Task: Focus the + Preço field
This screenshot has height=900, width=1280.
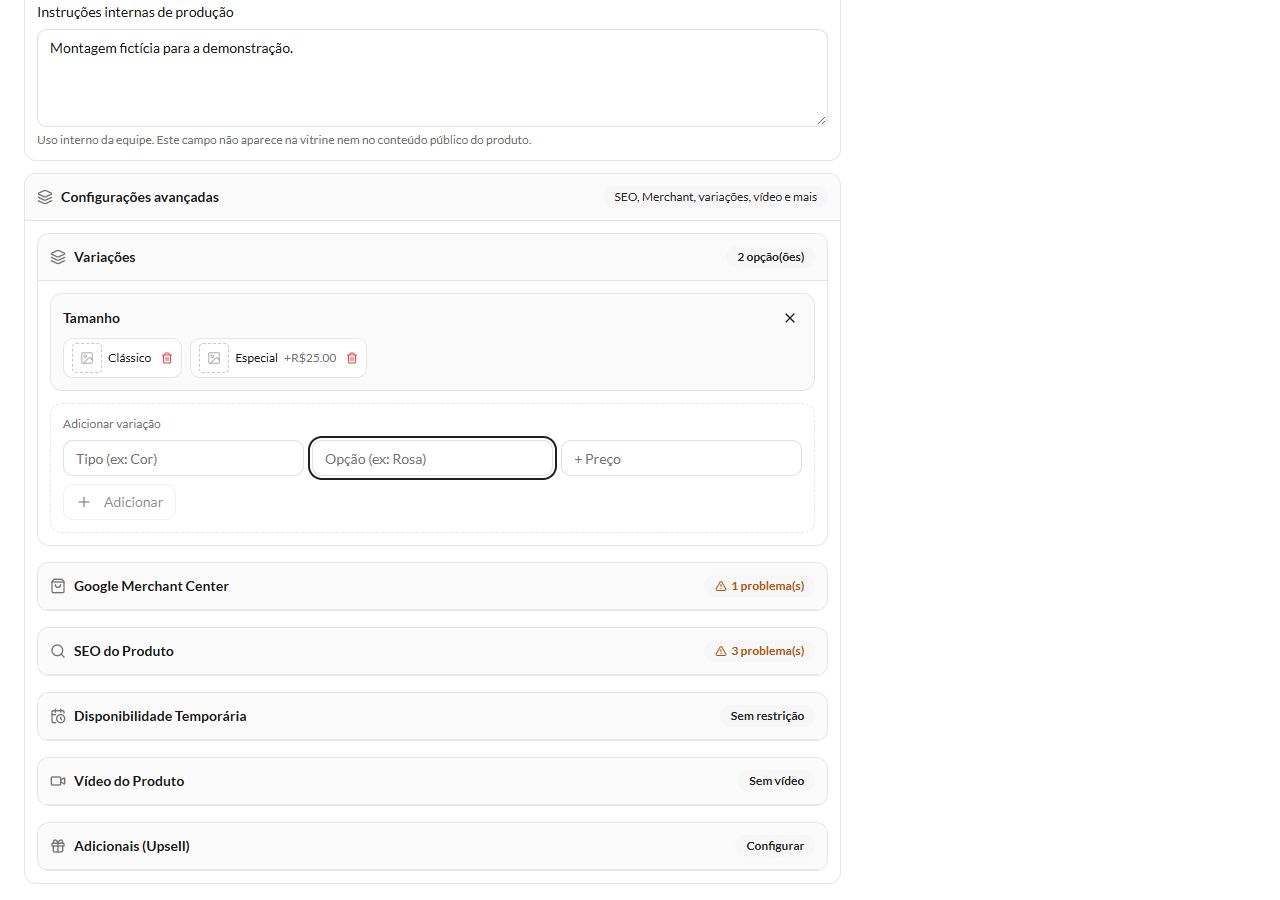Action: coord(681,459)
